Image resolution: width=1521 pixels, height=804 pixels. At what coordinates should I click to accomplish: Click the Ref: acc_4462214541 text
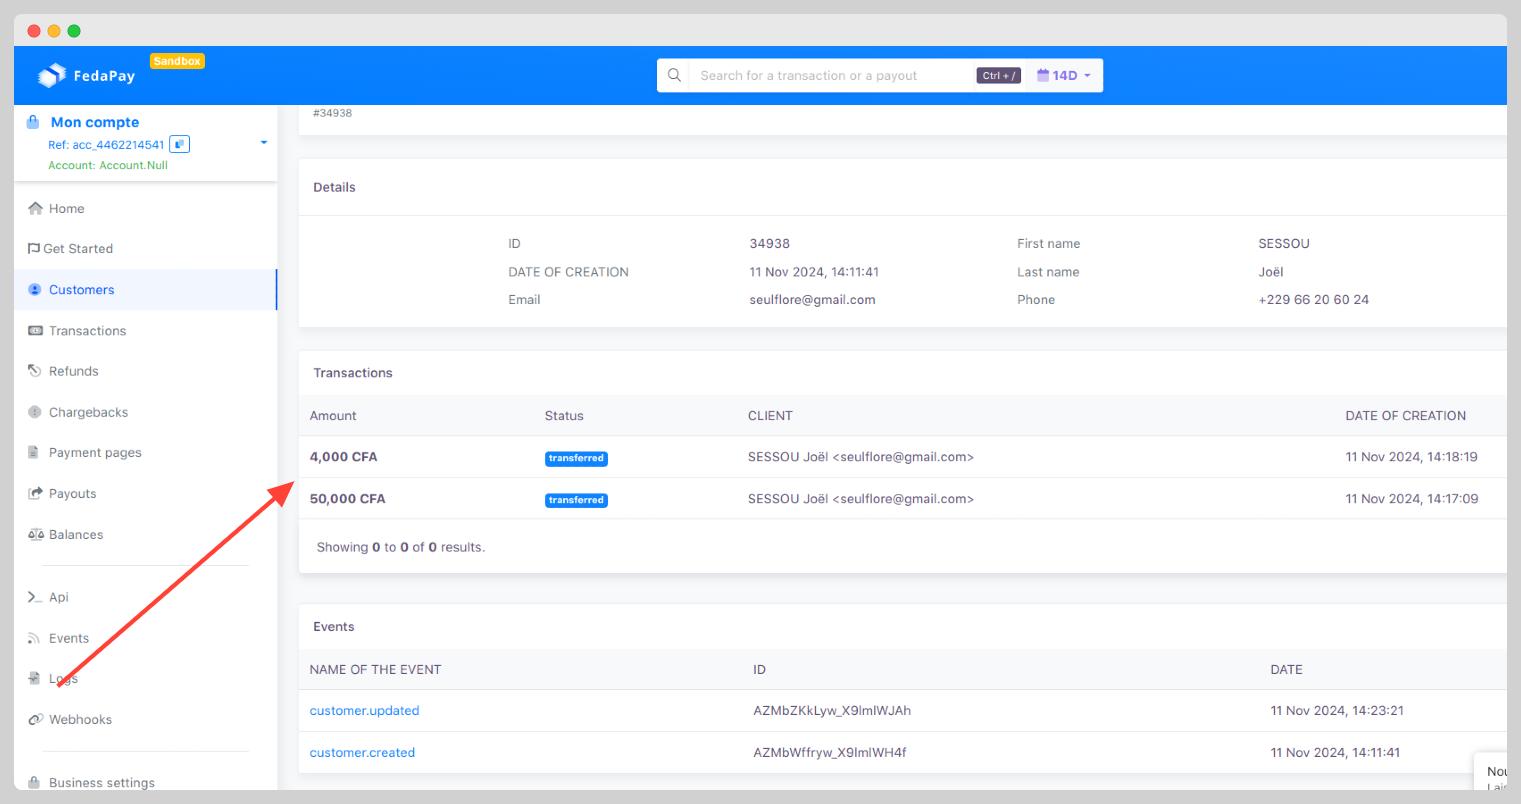coord(106,145)
